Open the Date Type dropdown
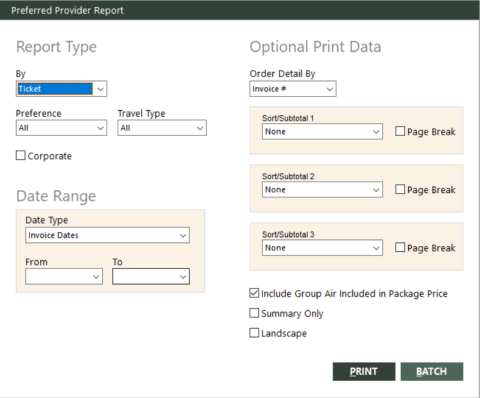This screenshot has width=480, height=398. [x=107, y=235]
